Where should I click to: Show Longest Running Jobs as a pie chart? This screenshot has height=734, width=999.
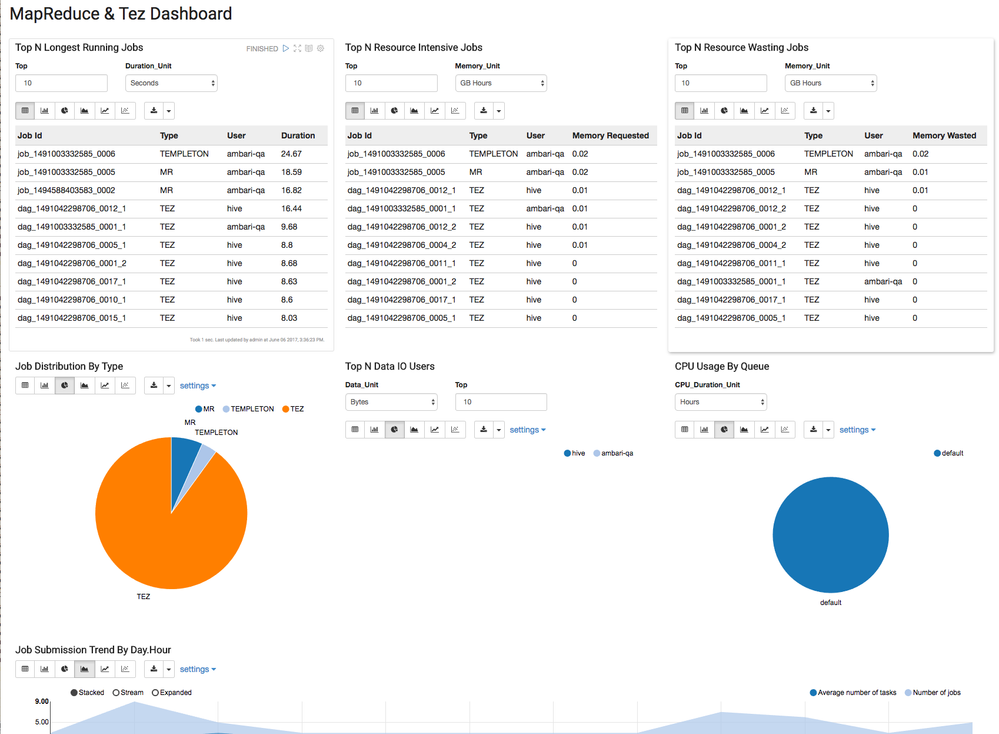(64, 111)
